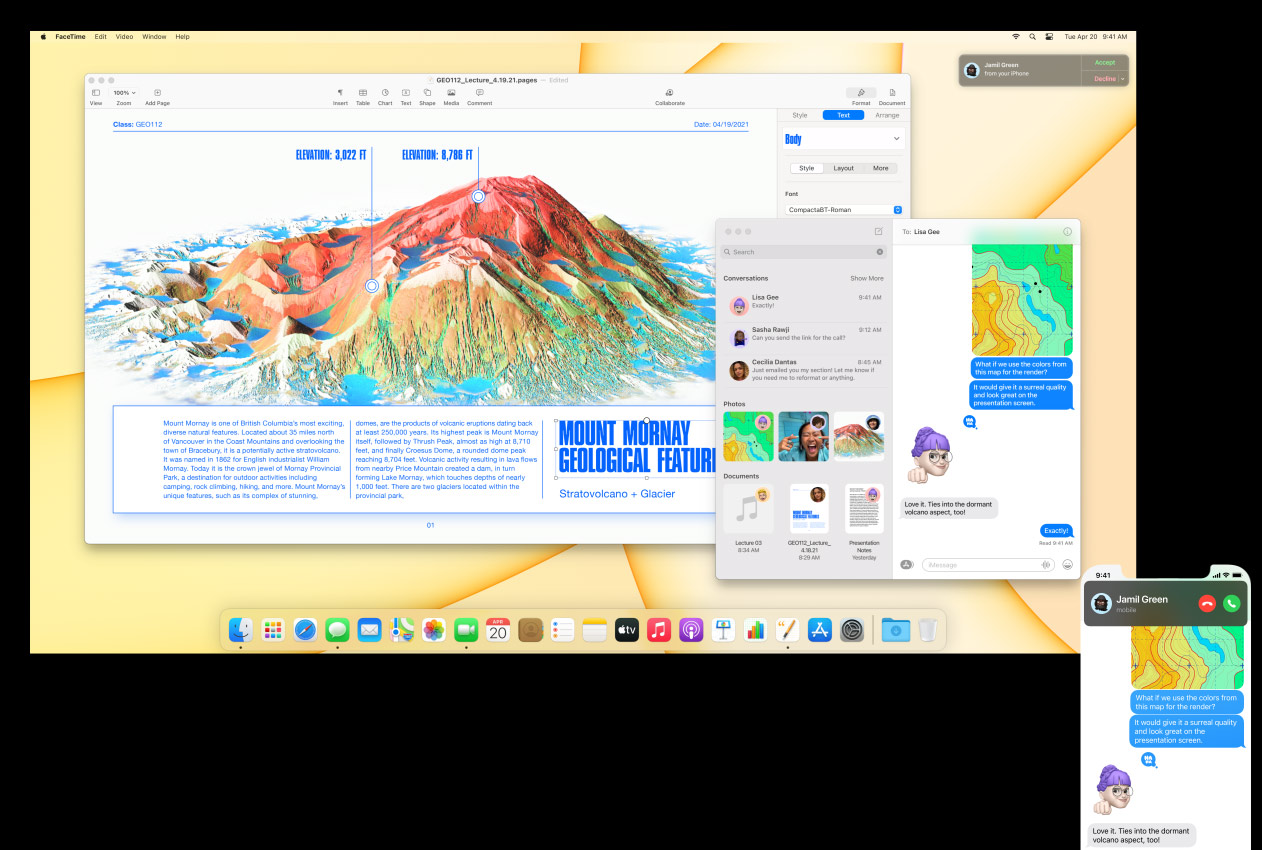Add a table using Table icon

363,93
